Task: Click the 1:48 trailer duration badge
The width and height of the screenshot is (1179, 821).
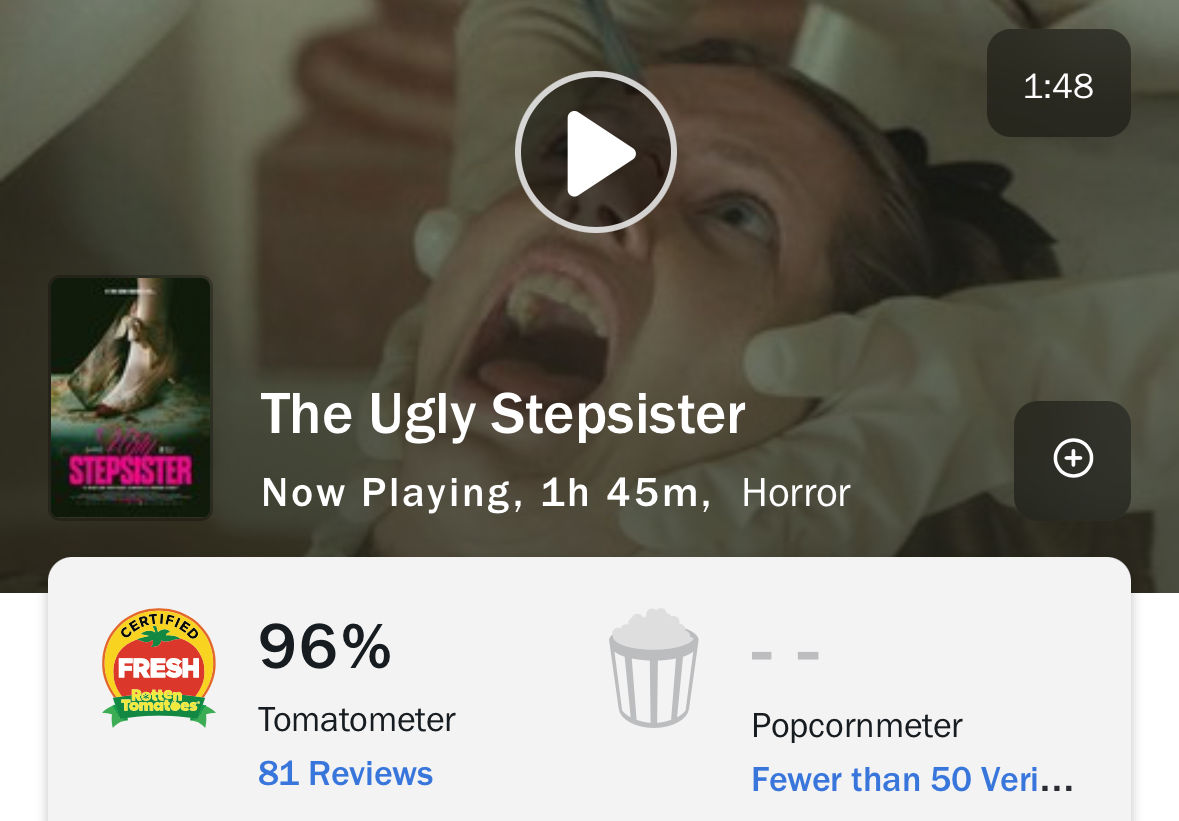Action: (x=1058, y=84)
